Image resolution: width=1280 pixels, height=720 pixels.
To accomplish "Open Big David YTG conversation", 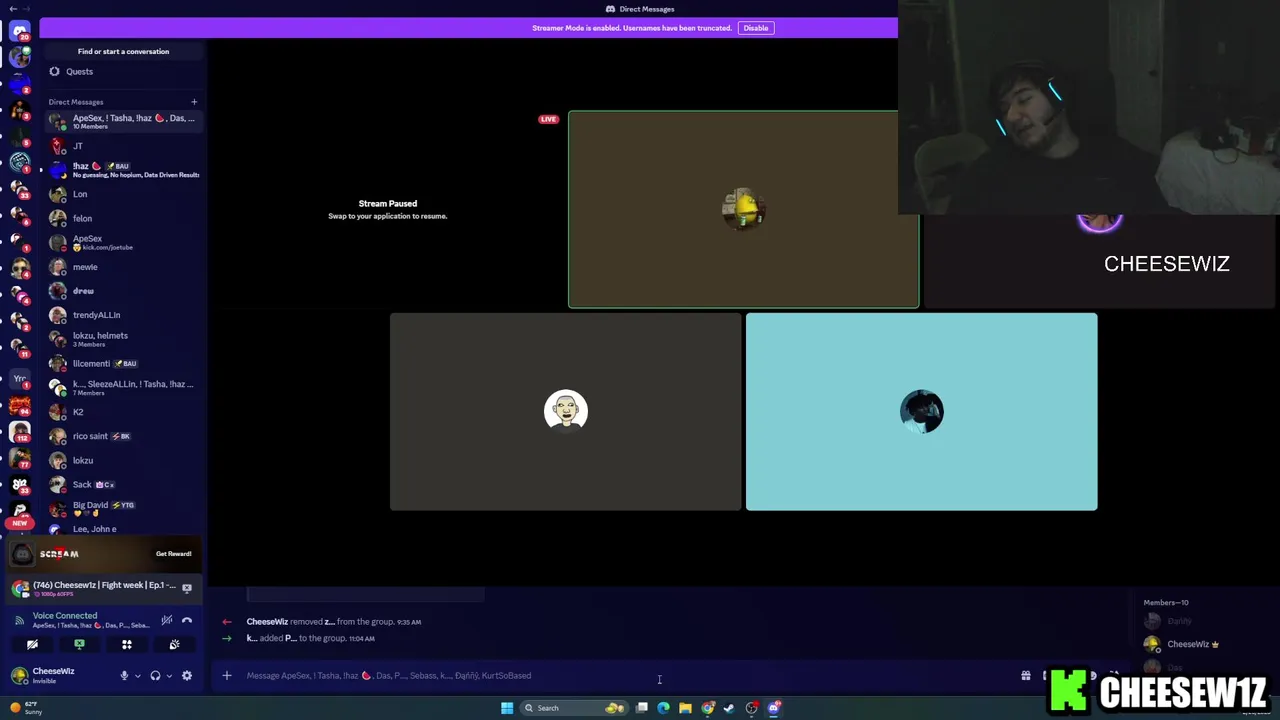I will pos(123,509).
